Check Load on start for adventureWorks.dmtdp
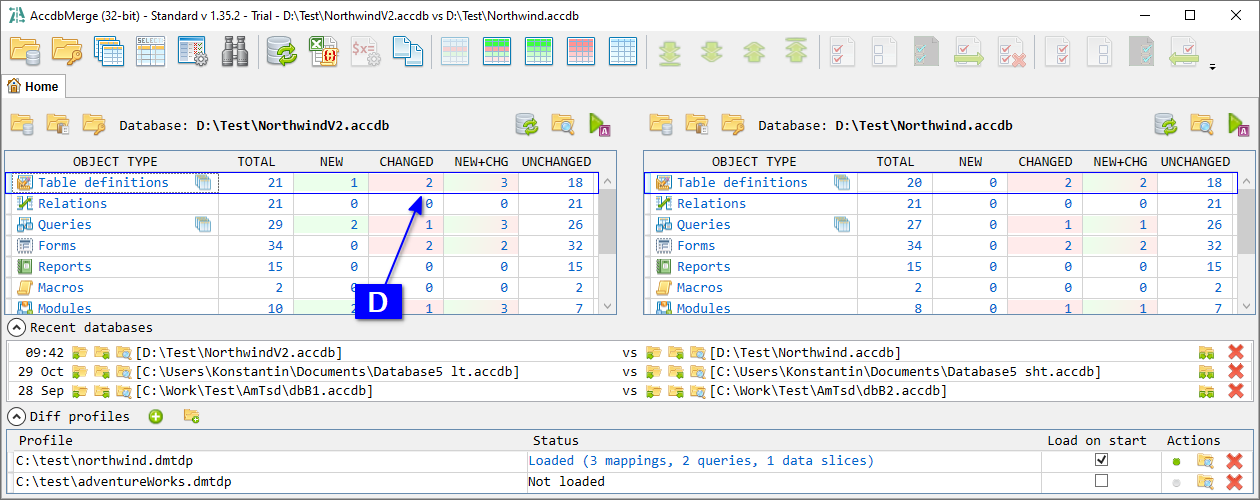This screenshot has width=1260, height=500. (1102, 481)
